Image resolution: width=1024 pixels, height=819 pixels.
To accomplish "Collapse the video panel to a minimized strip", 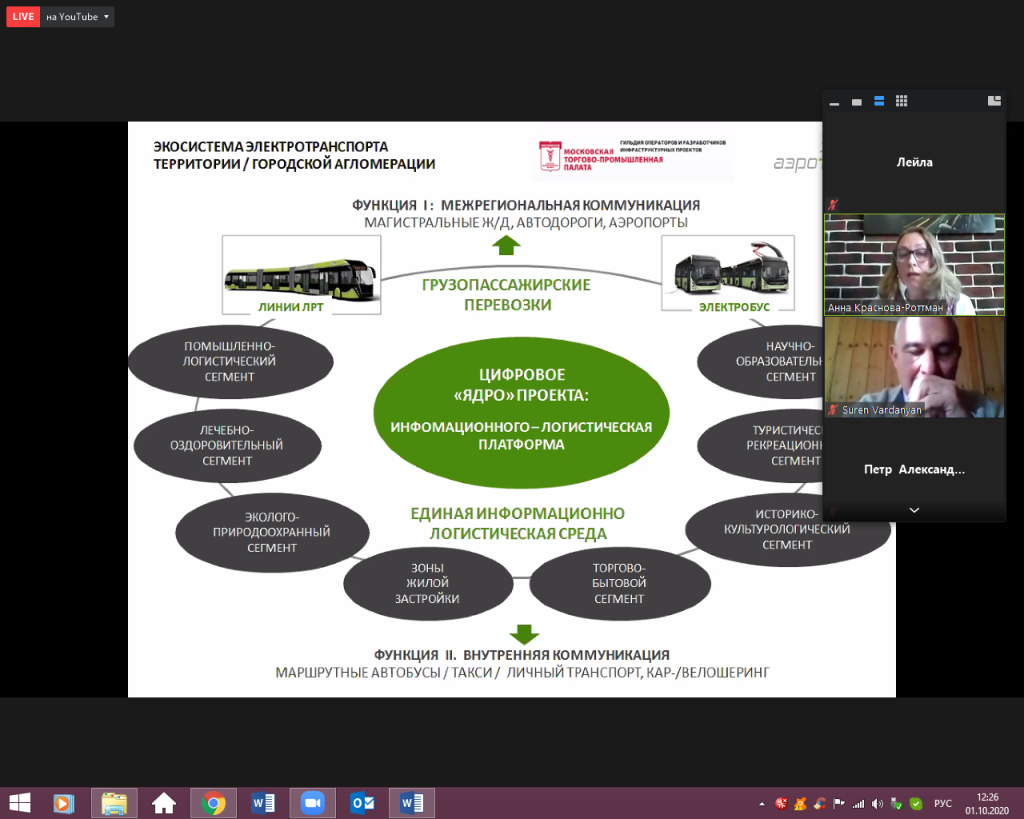I will pos(835,101).
